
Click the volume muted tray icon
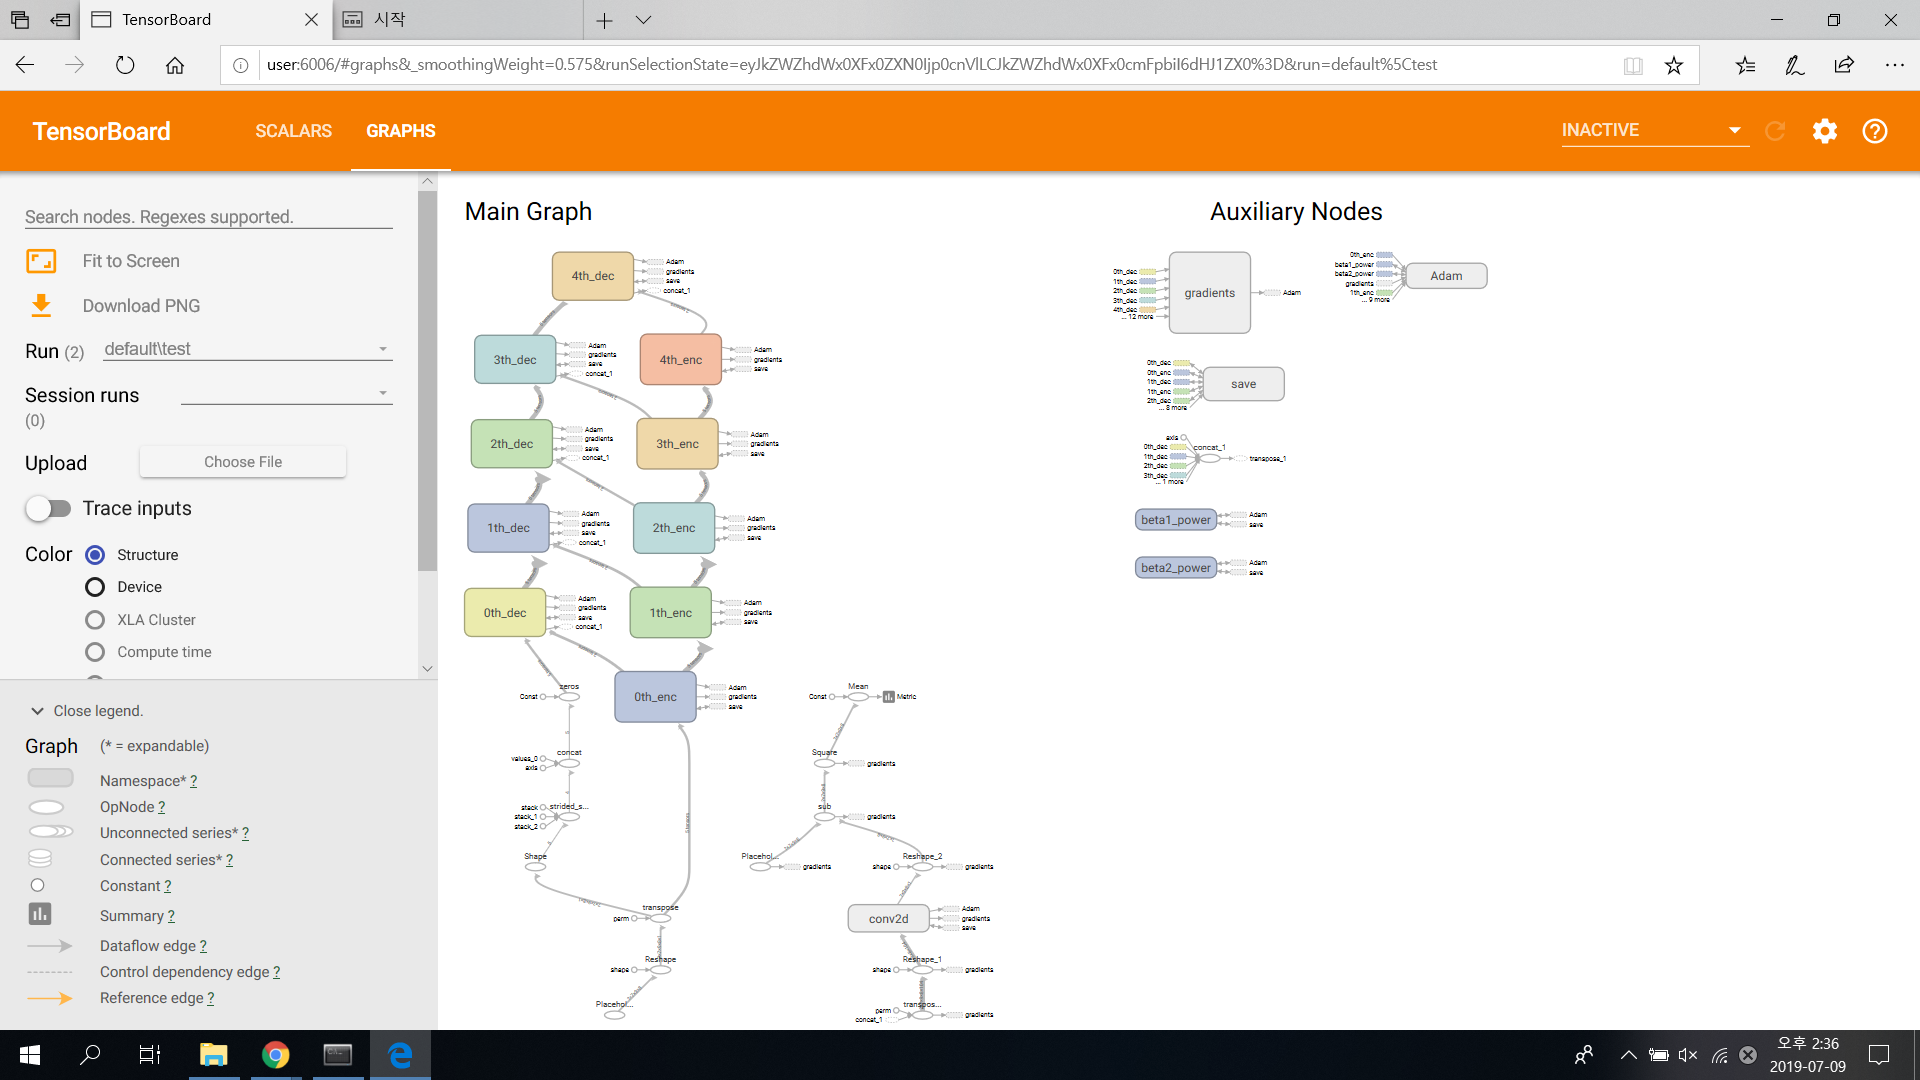(x=1688, y=1055)
